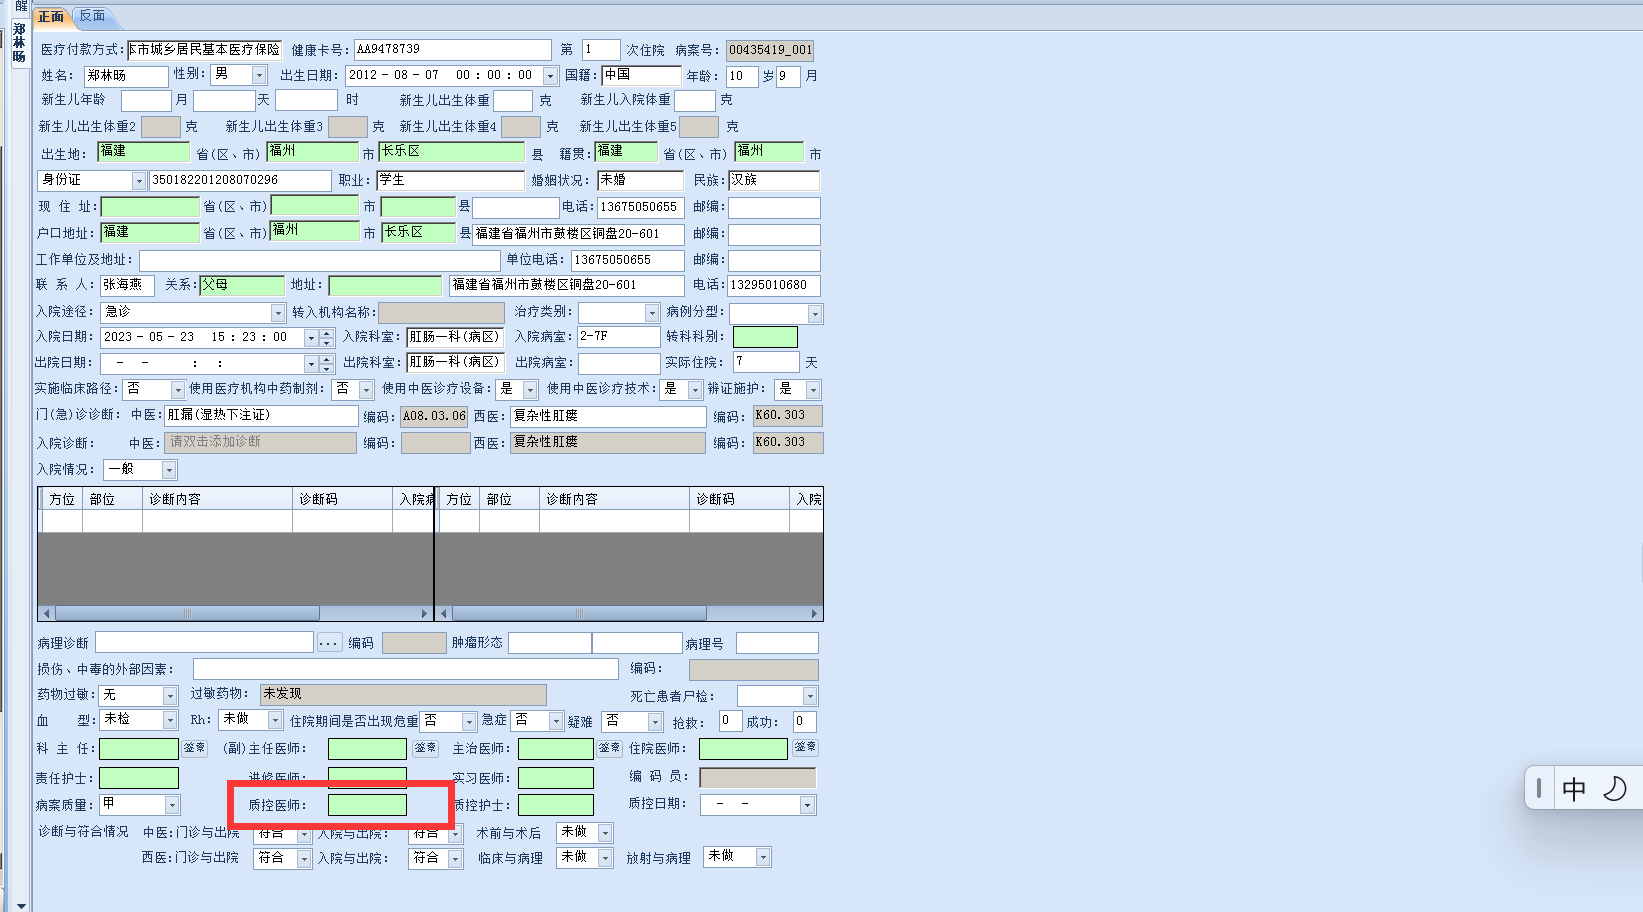Click the 签章 button beside 科主任
This screenshot has height=912, width=1643.
coord(194,748)
